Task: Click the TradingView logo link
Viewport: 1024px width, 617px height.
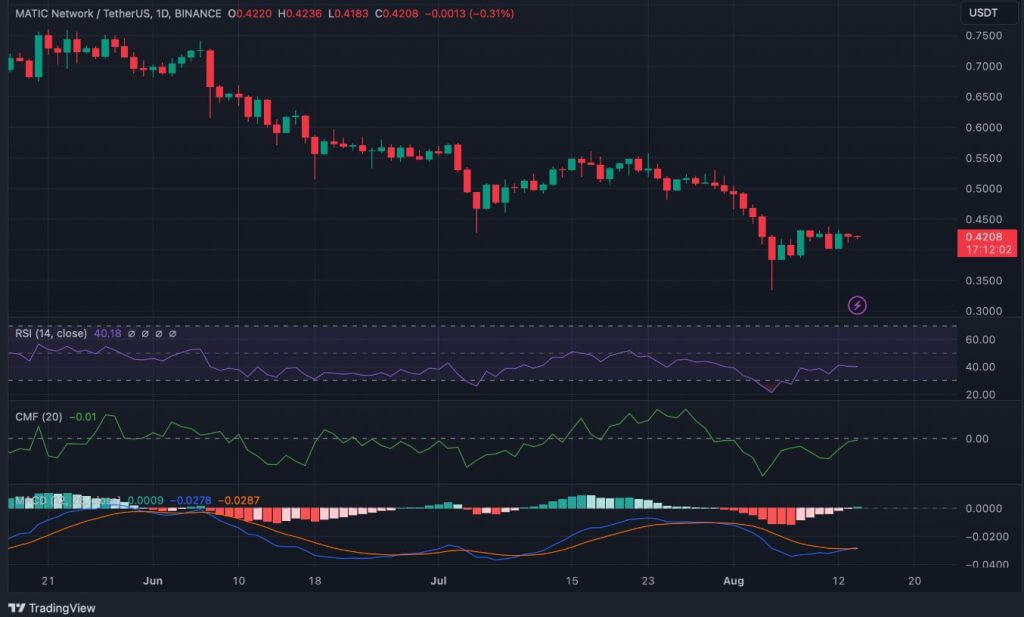Action: (52, 608)
